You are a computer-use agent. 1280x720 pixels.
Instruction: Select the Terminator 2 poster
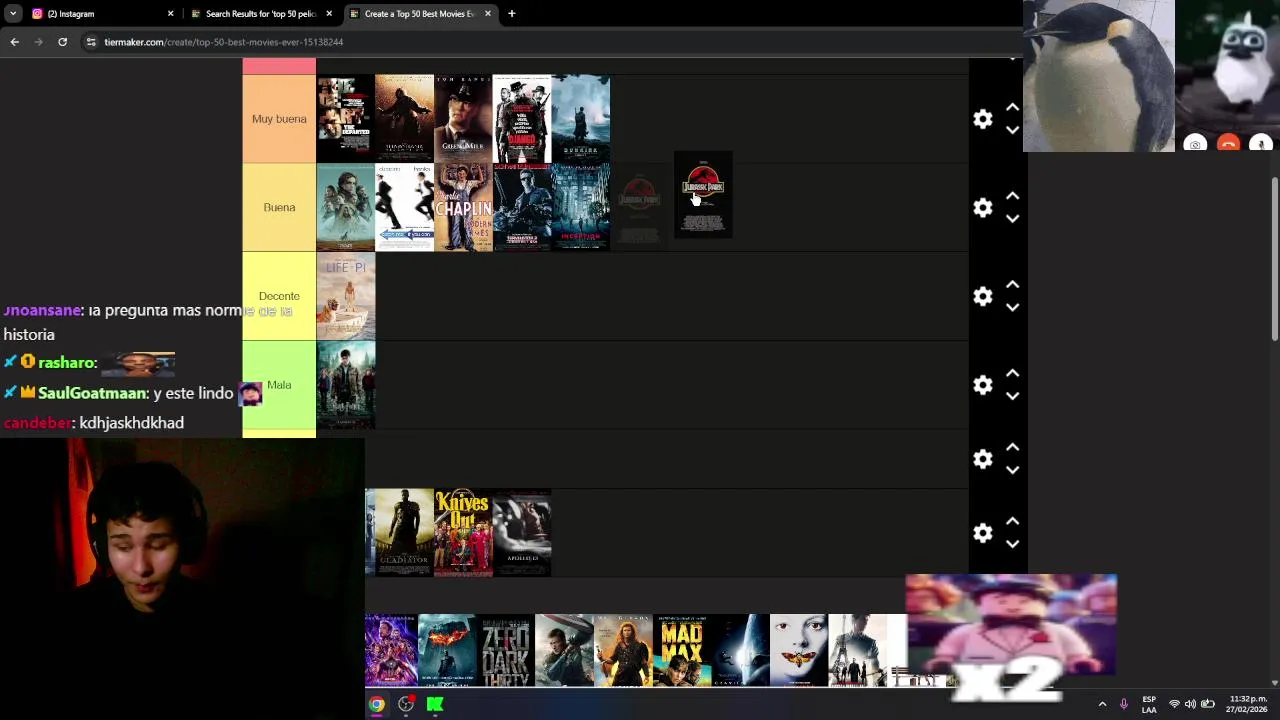(x=522, y=207)
